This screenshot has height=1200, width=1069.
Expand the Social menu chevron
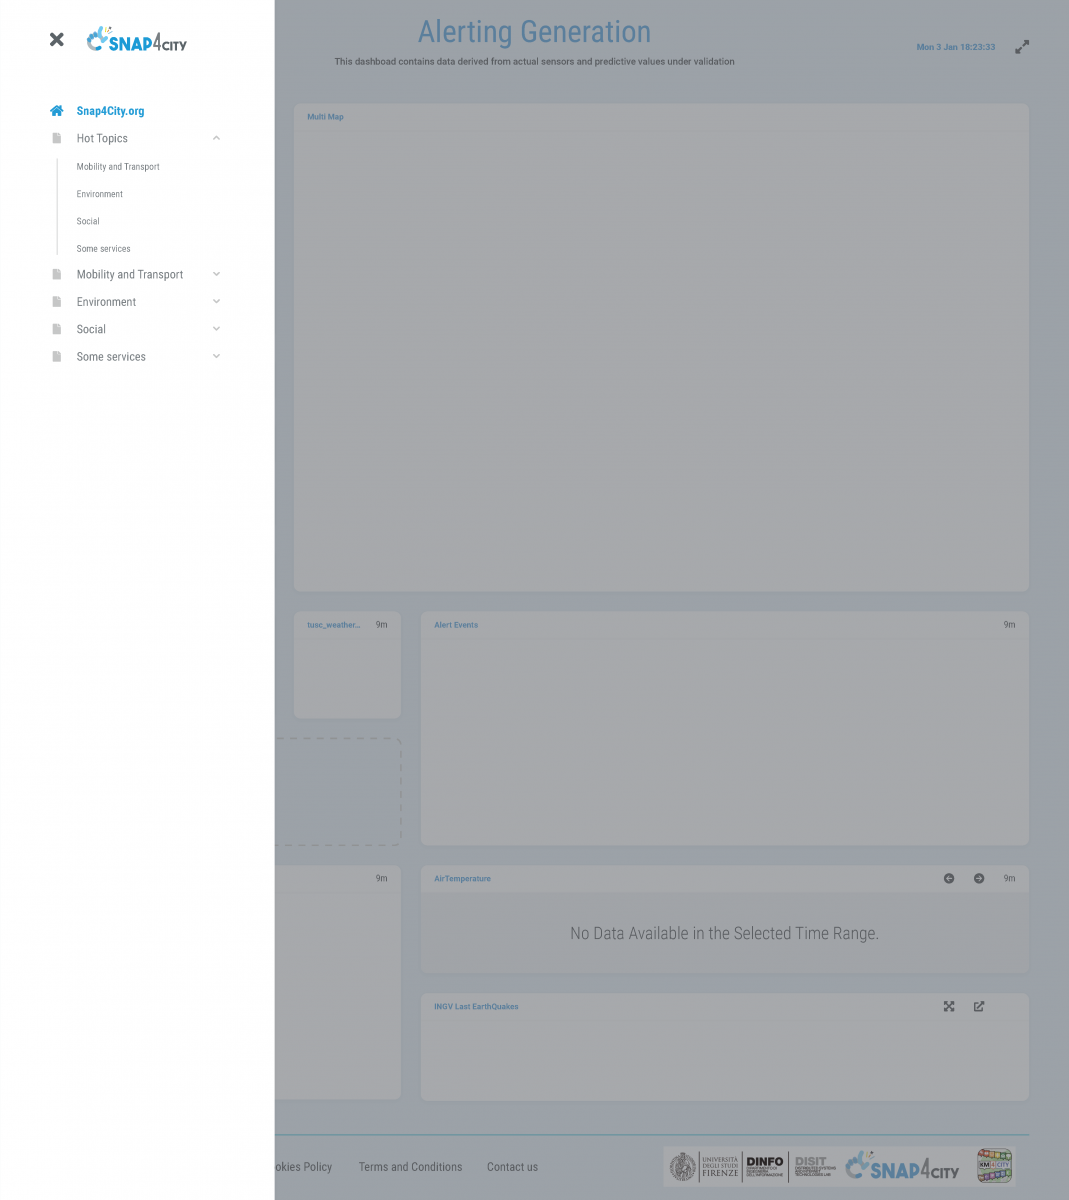[x=216, y=329]
